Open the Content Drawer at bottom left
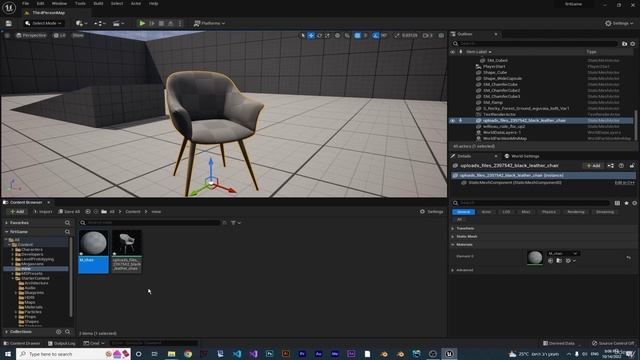 click(22, 343)
